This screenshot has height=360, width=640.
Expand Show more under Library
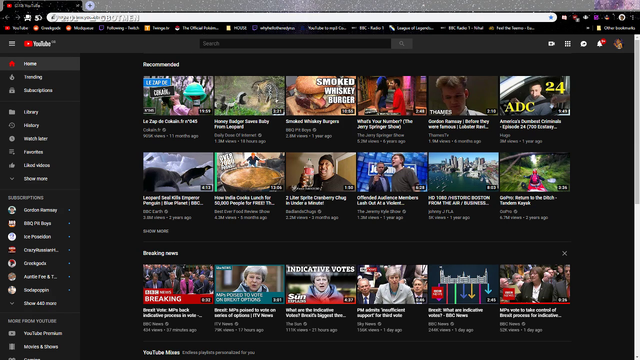40,179
